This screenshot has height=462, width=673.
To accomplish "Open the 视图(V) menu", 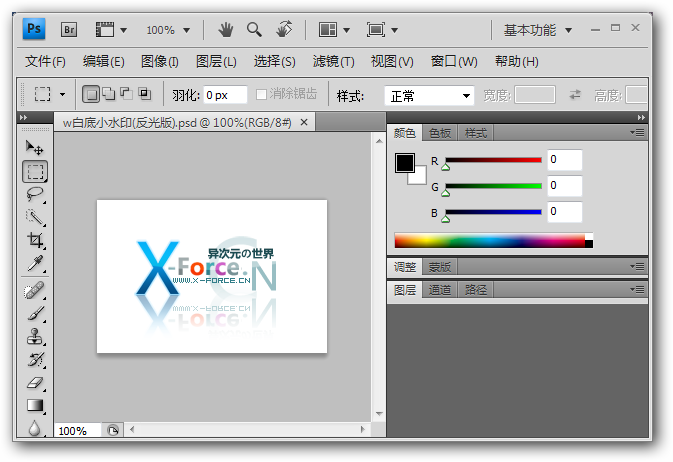I will click(392, 61).
